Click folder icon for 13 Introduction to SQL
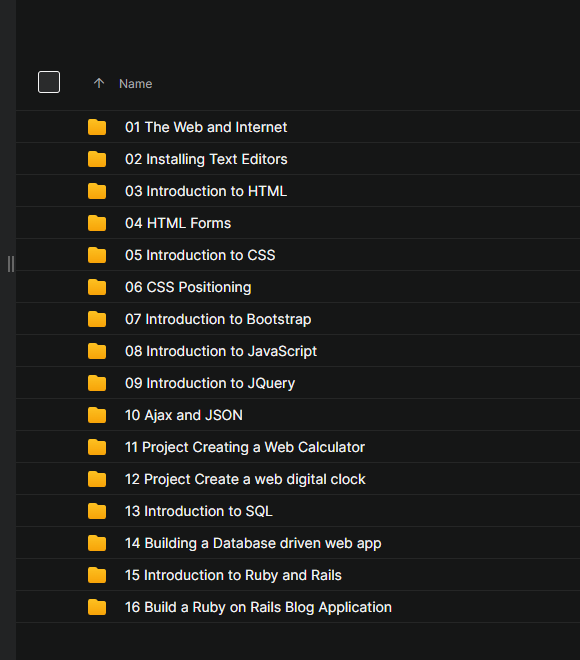This screenshot has height=660, width=580. click(x=97, y=511)
